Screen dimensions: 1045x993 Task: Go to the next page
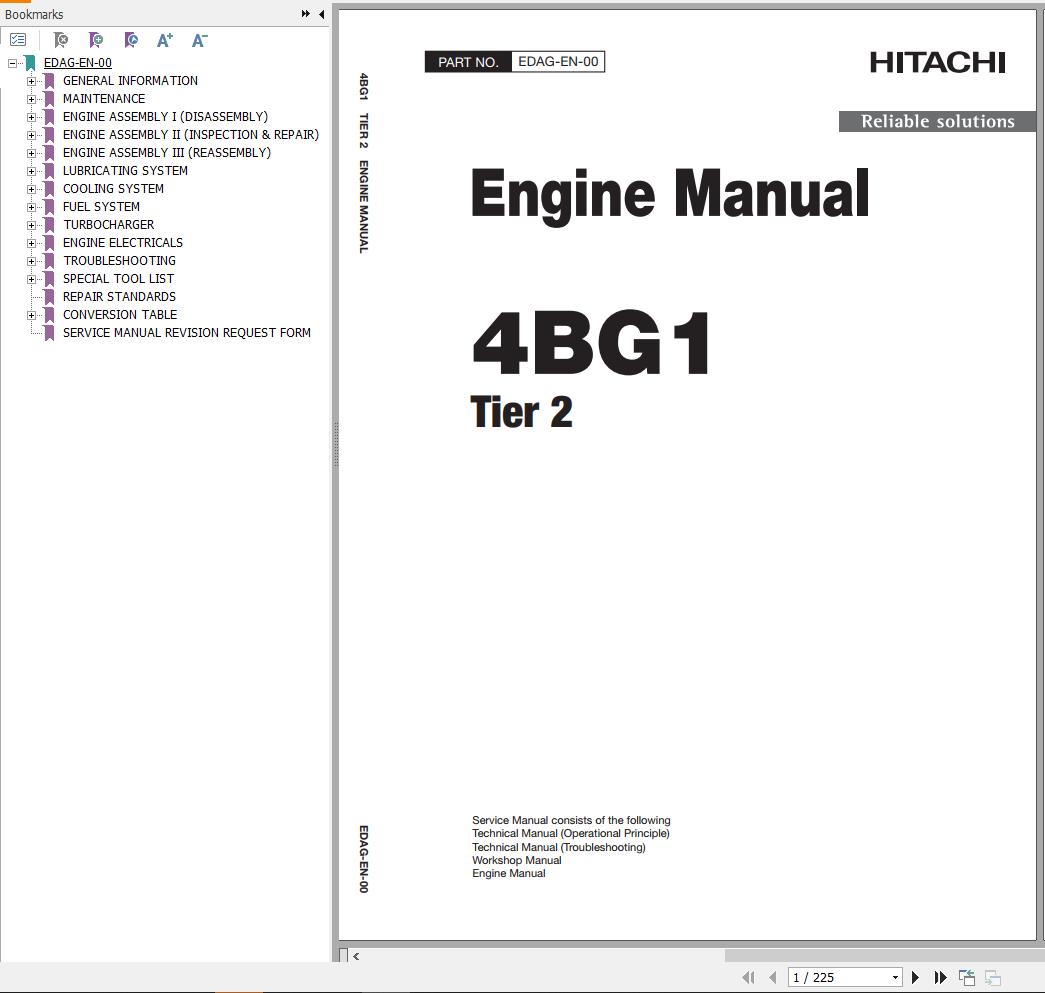coord(916,977)
